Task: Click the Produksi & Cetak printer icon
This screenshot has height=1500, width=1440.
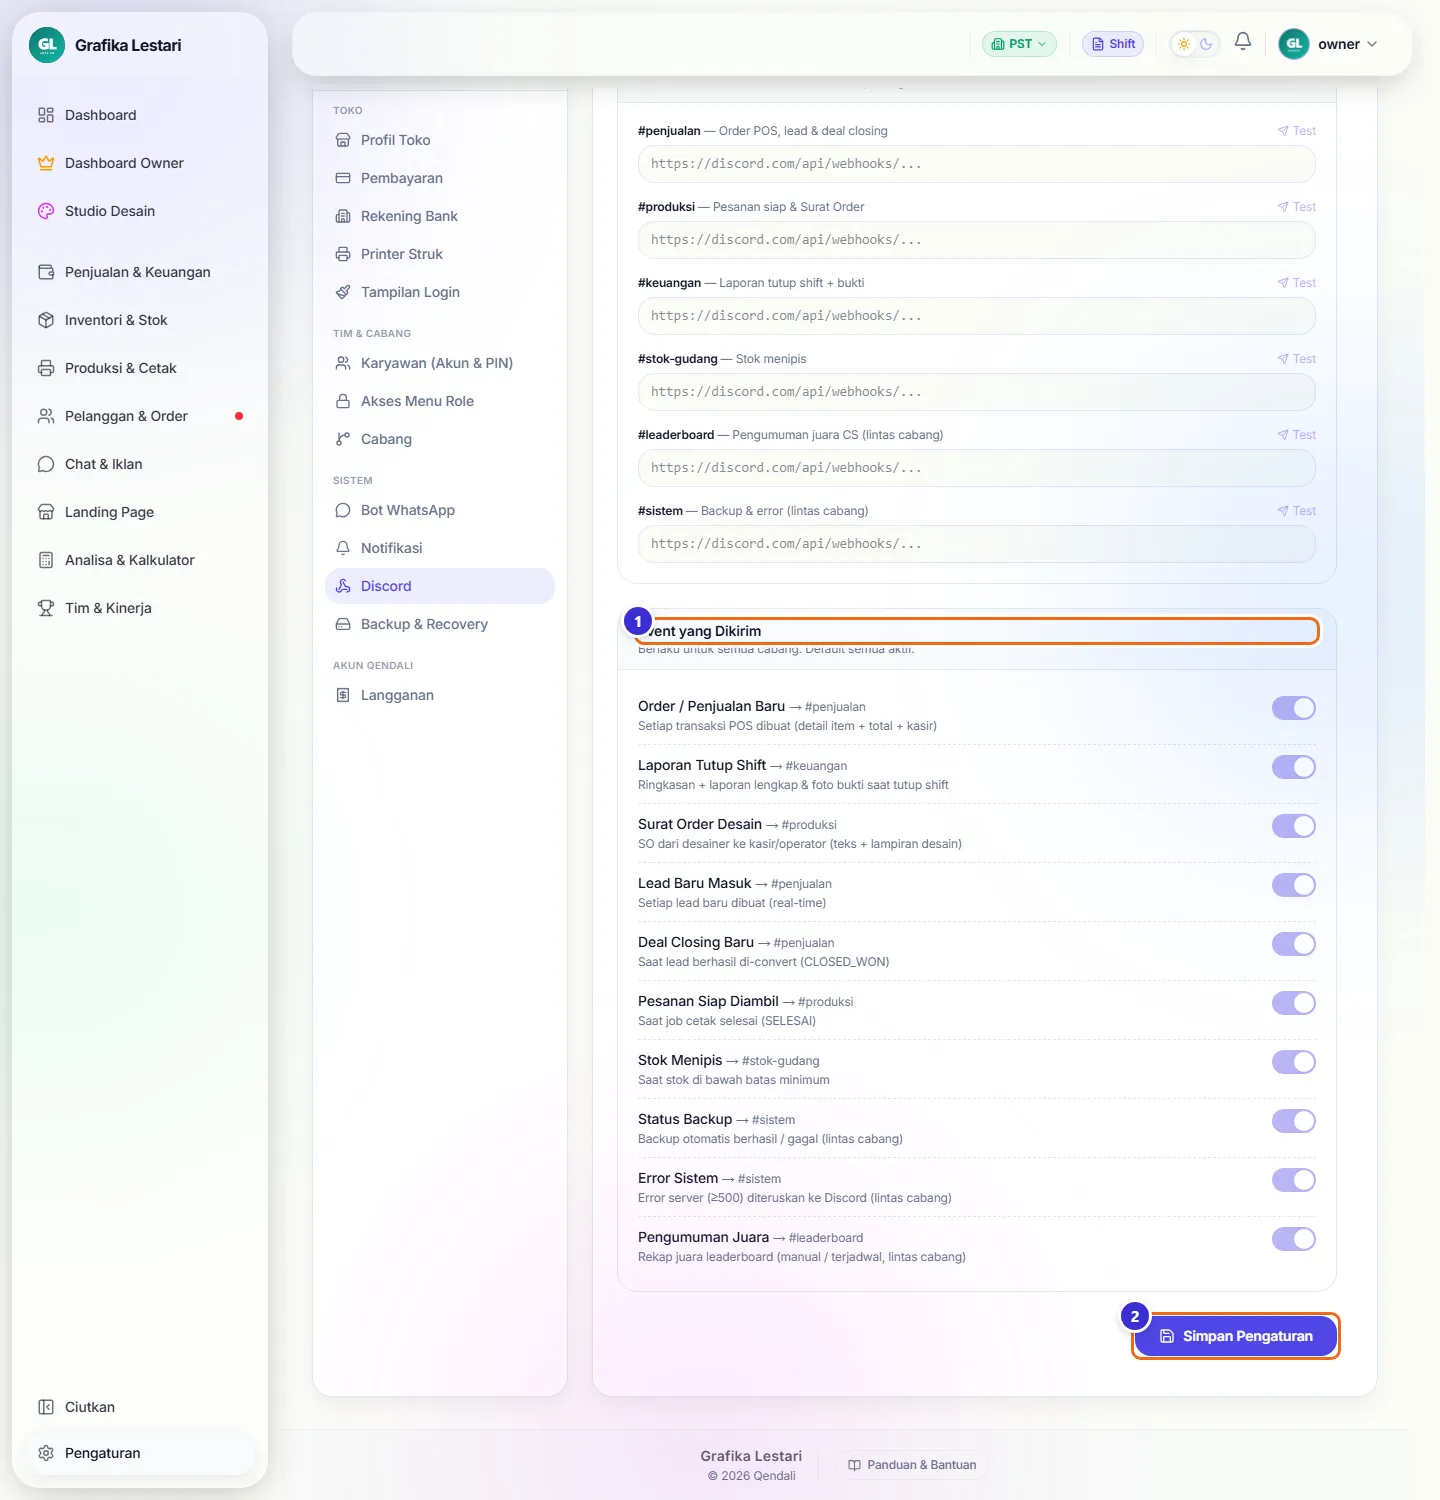Action: click(x=46, y=368)
